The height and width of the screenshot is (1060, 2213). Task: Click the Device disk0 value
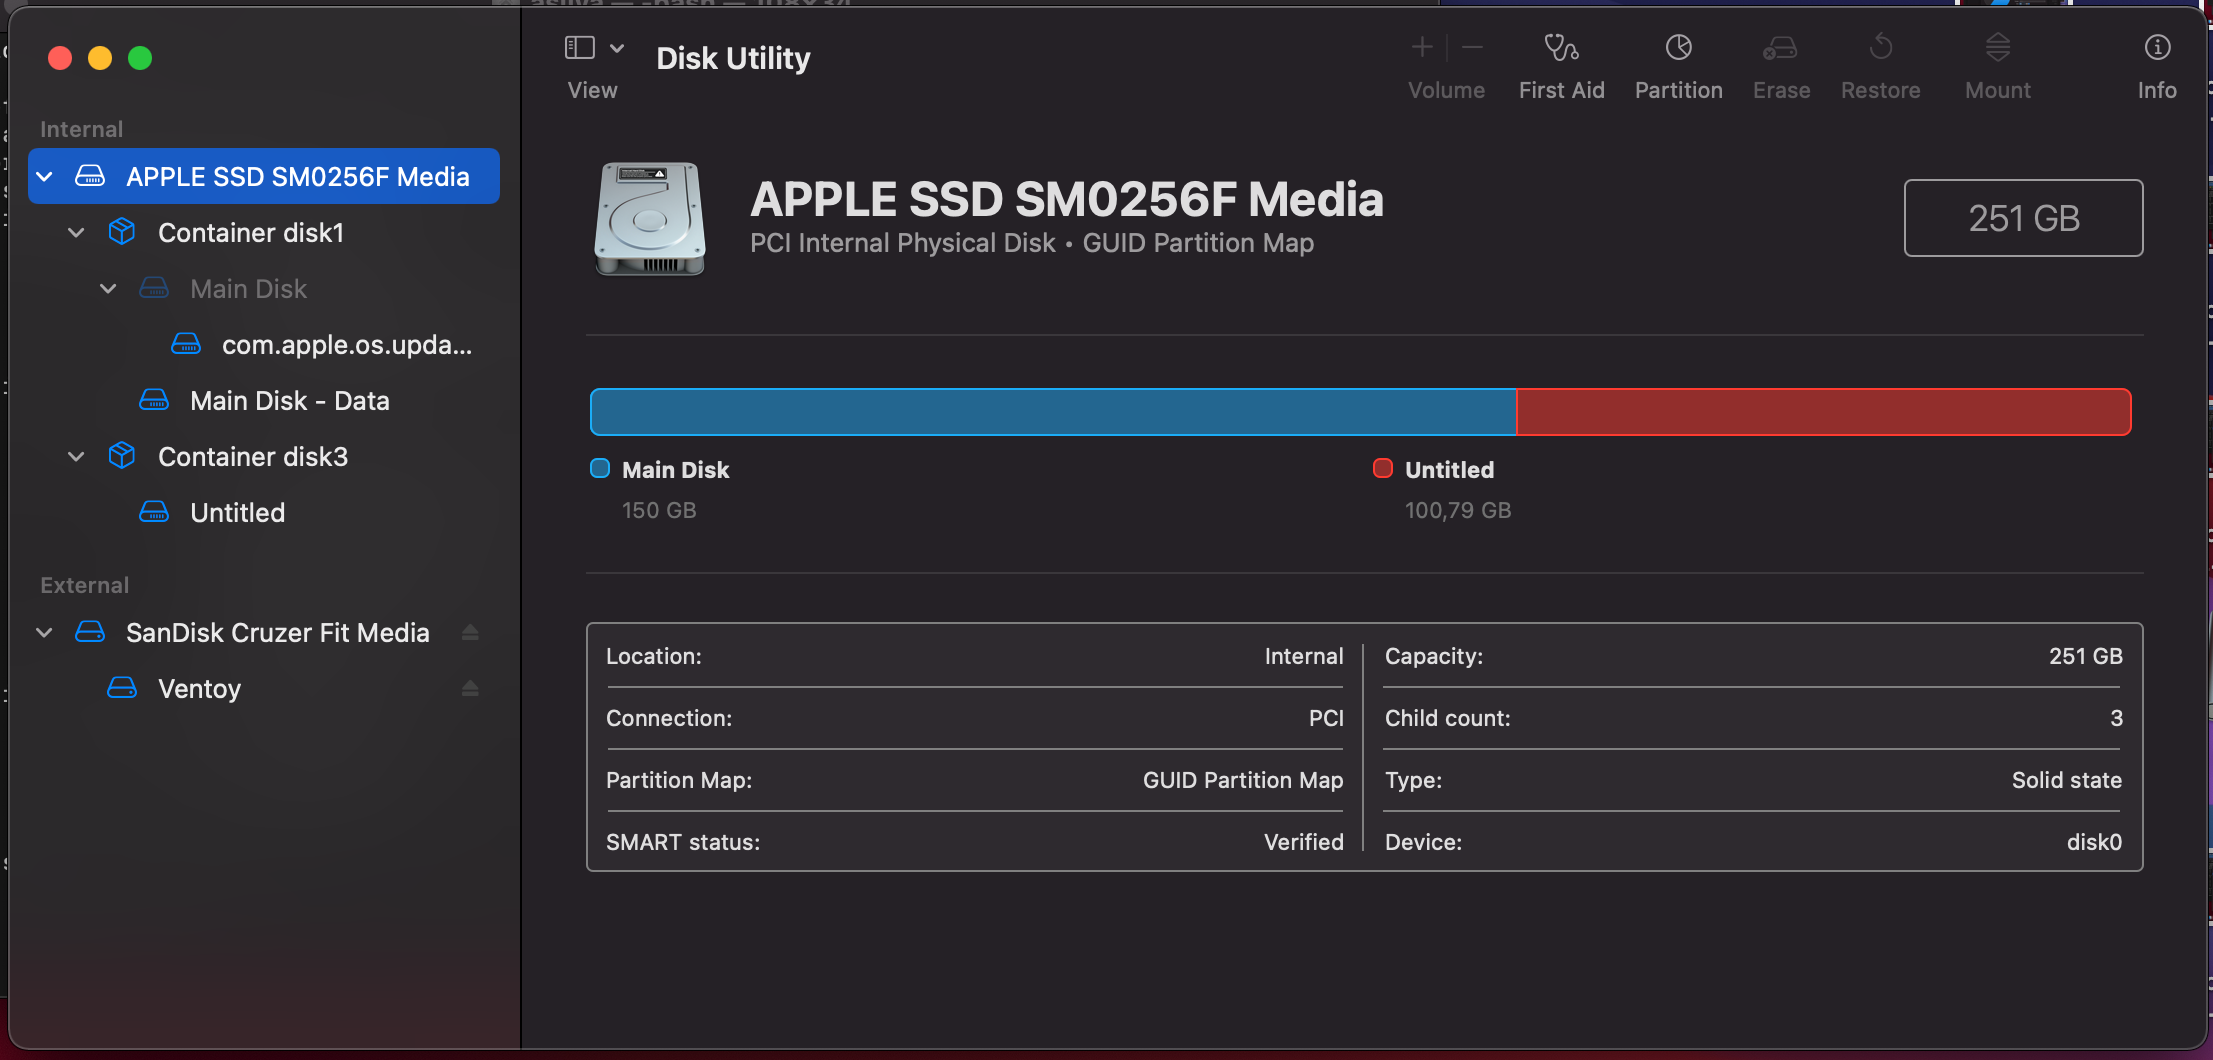tap(2094, 842)
